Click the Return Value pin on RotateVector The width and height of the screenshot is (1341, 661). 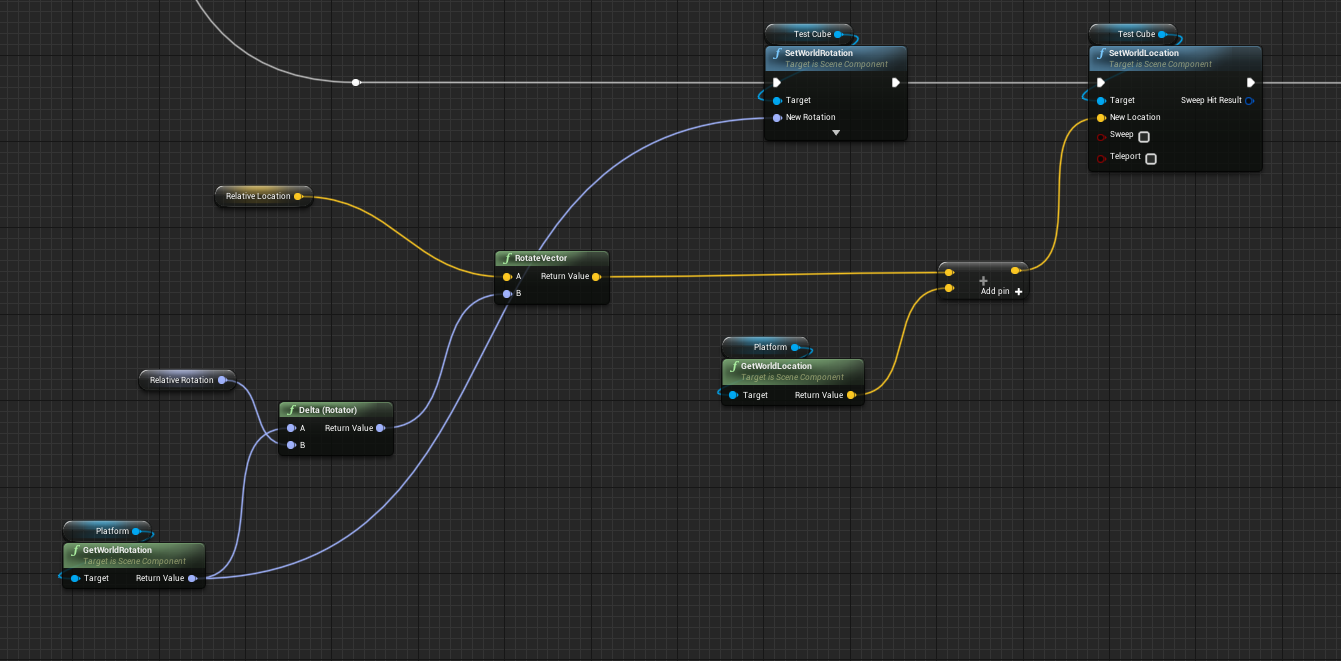point(597,276)
